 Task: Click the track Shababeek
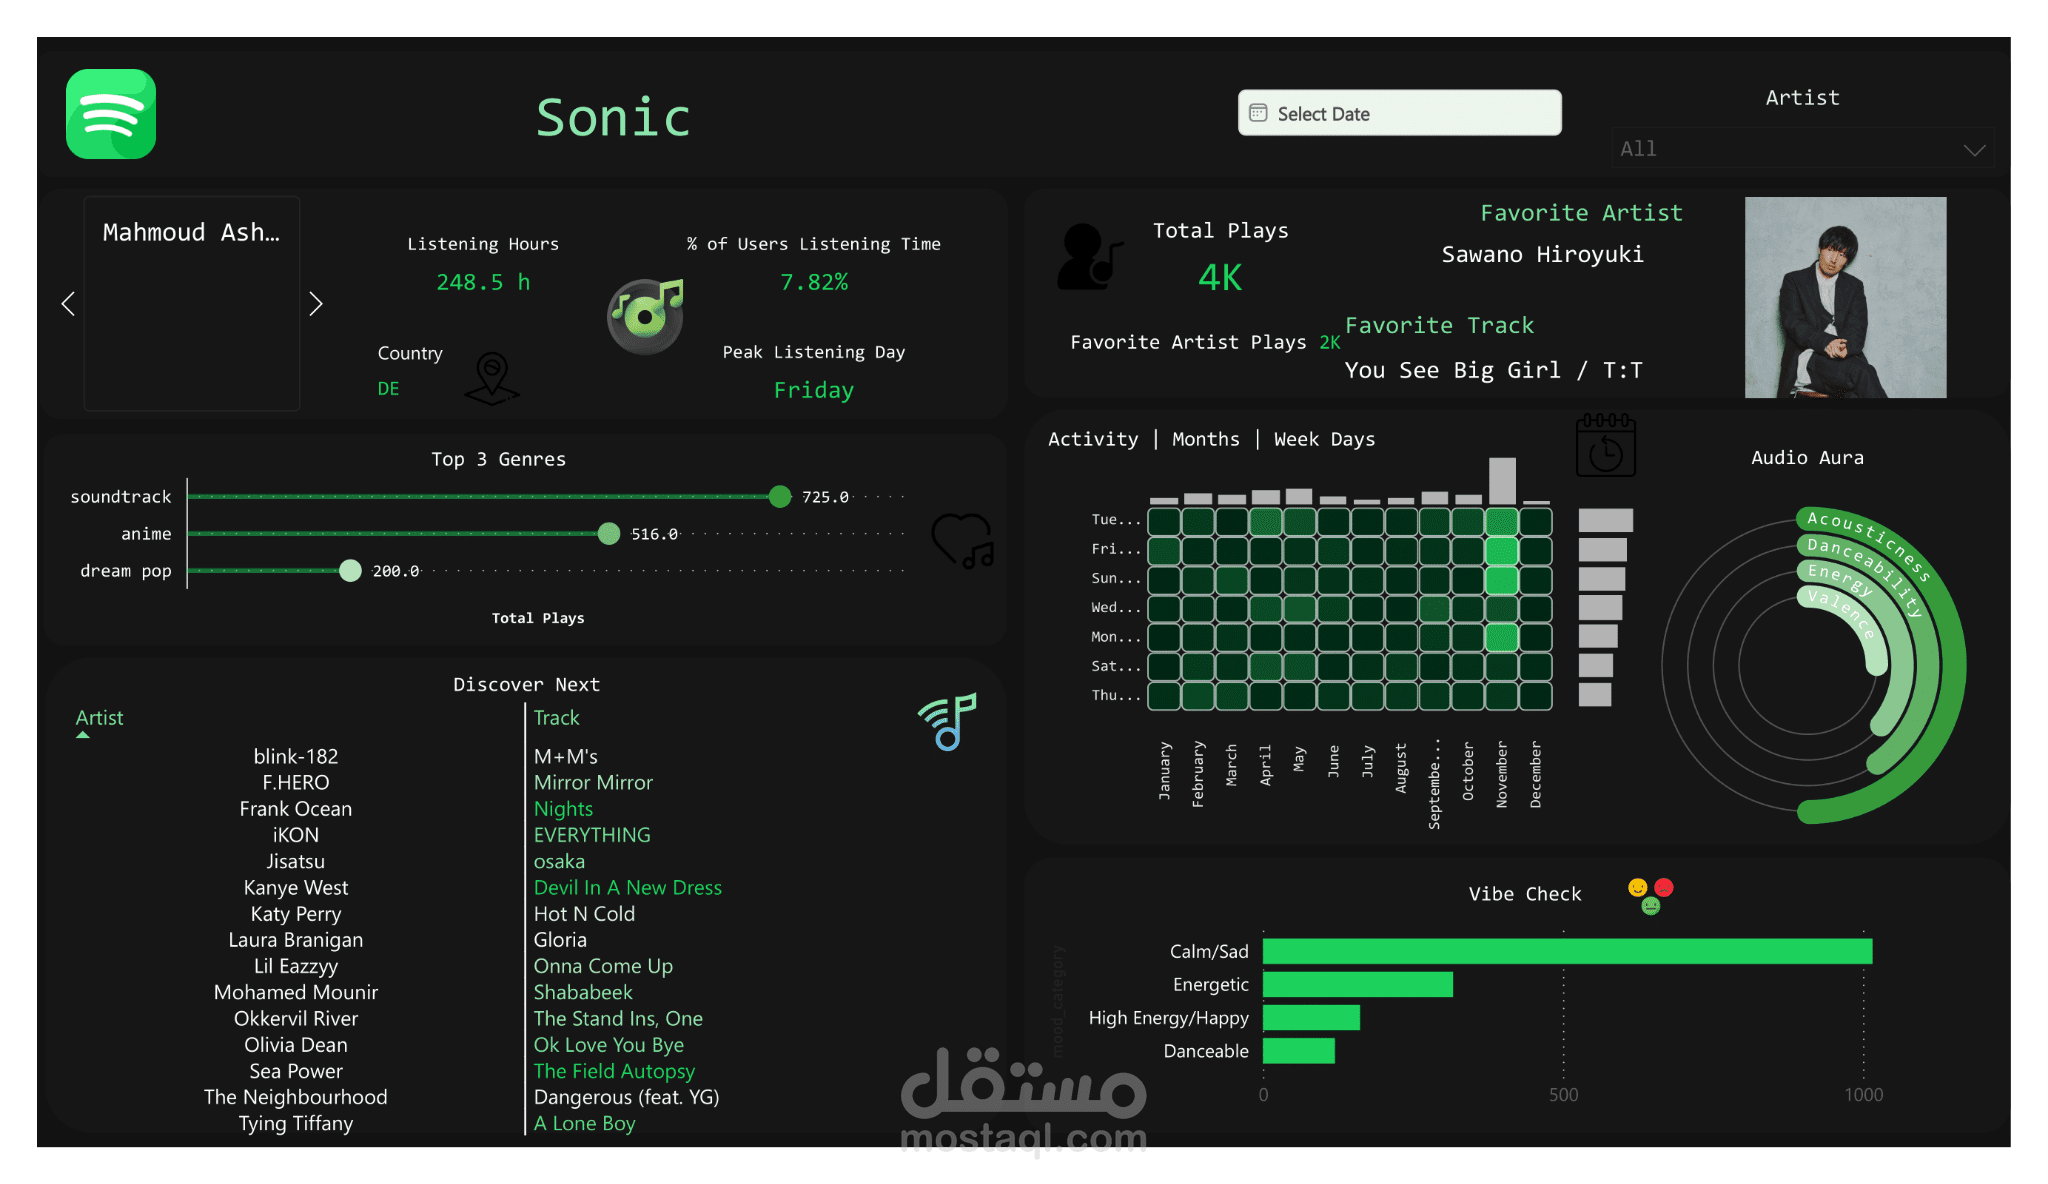[x=583, y=992]
